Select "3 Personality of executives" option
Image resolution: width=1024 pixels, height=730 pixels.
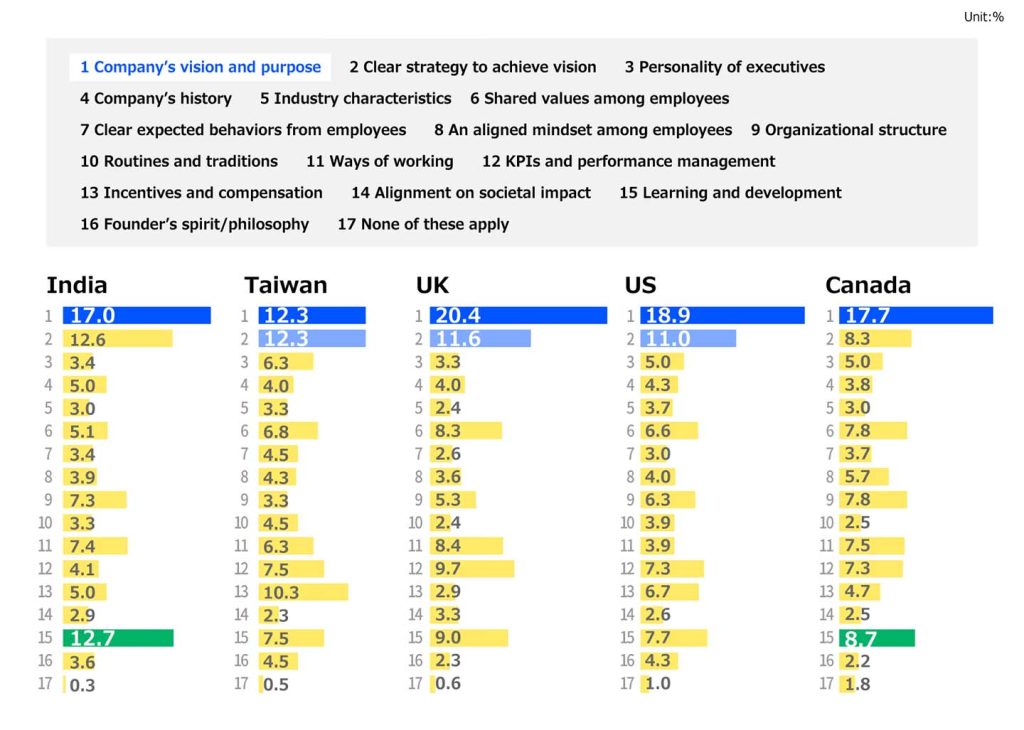click(724, 67)
